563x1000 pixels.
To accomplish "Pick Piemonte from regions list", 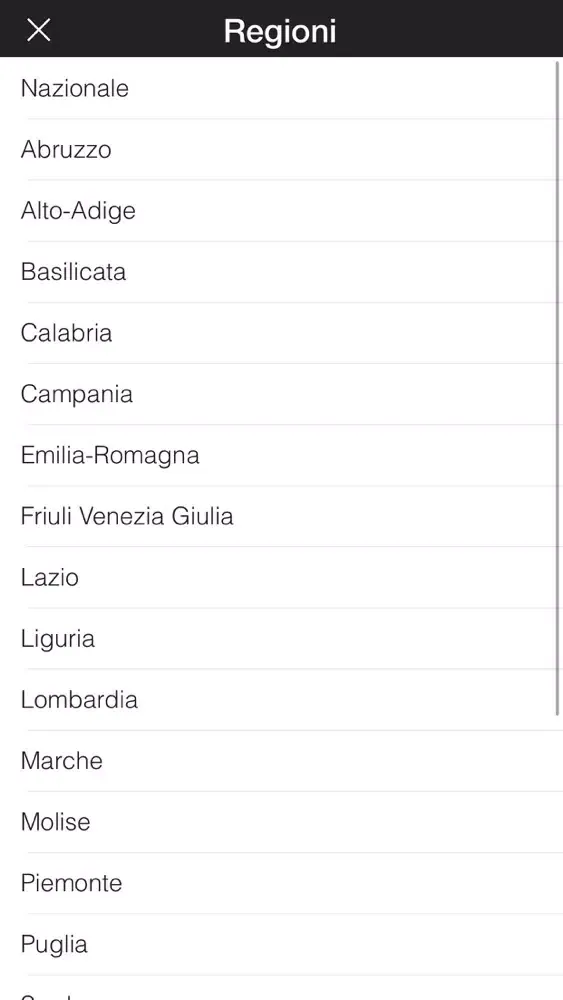I will point(281,883).
